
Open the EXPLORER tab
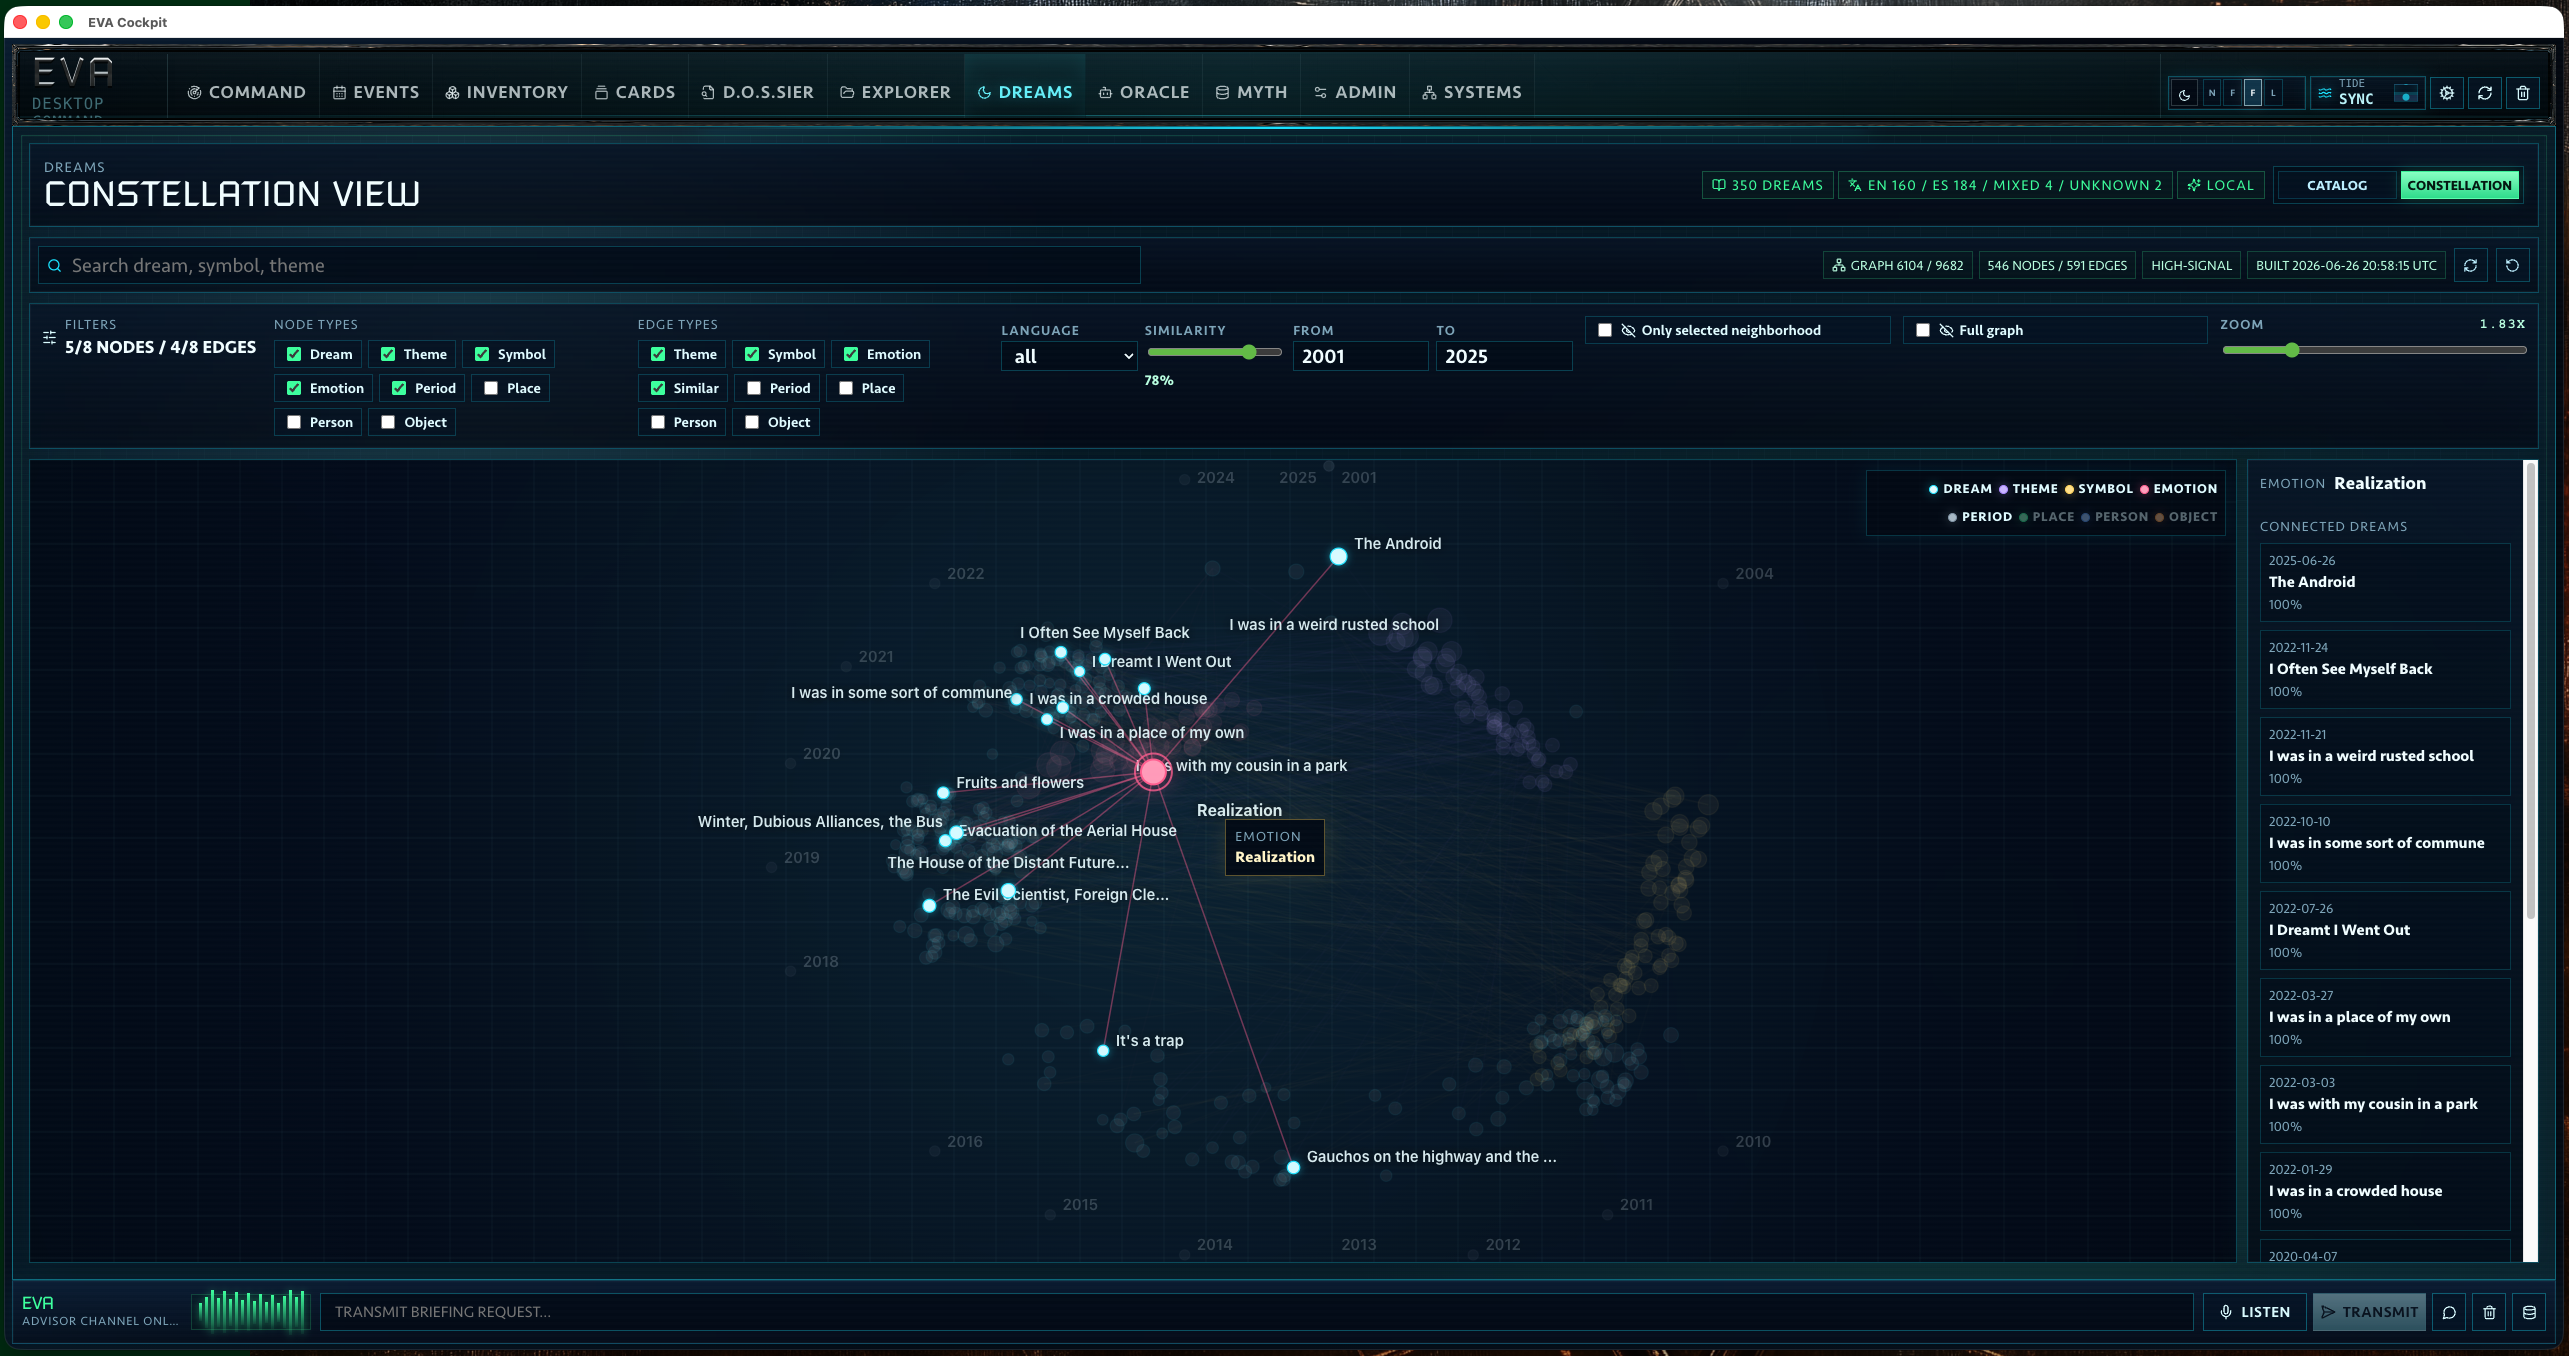[895, 92]
